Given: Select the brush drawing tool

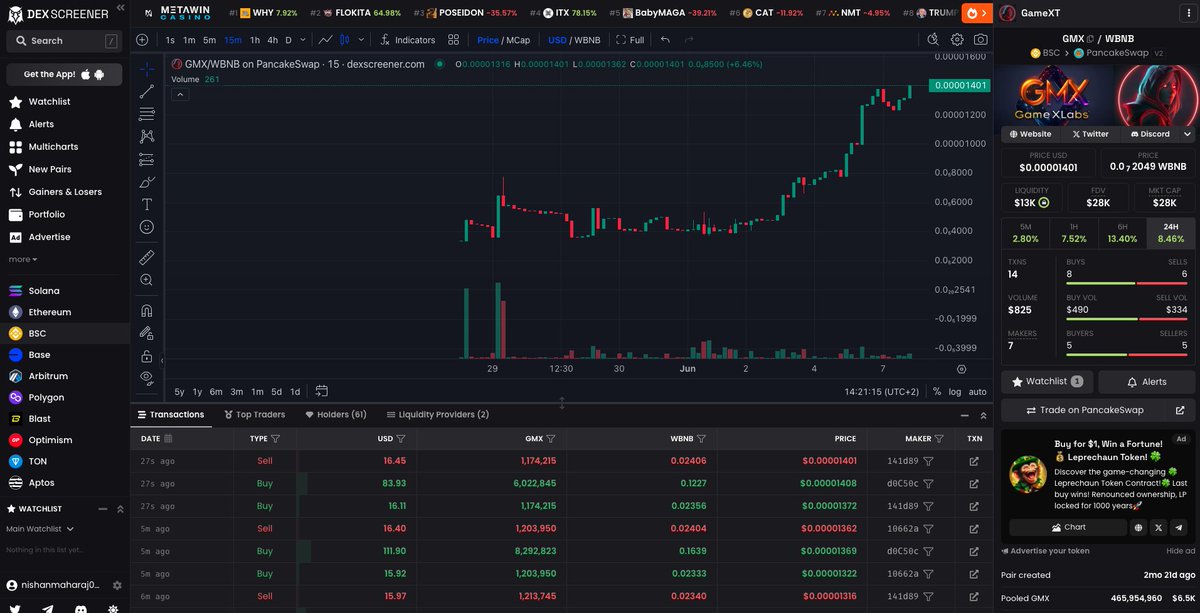Looking at the screenshot, I should coord(147,182).
